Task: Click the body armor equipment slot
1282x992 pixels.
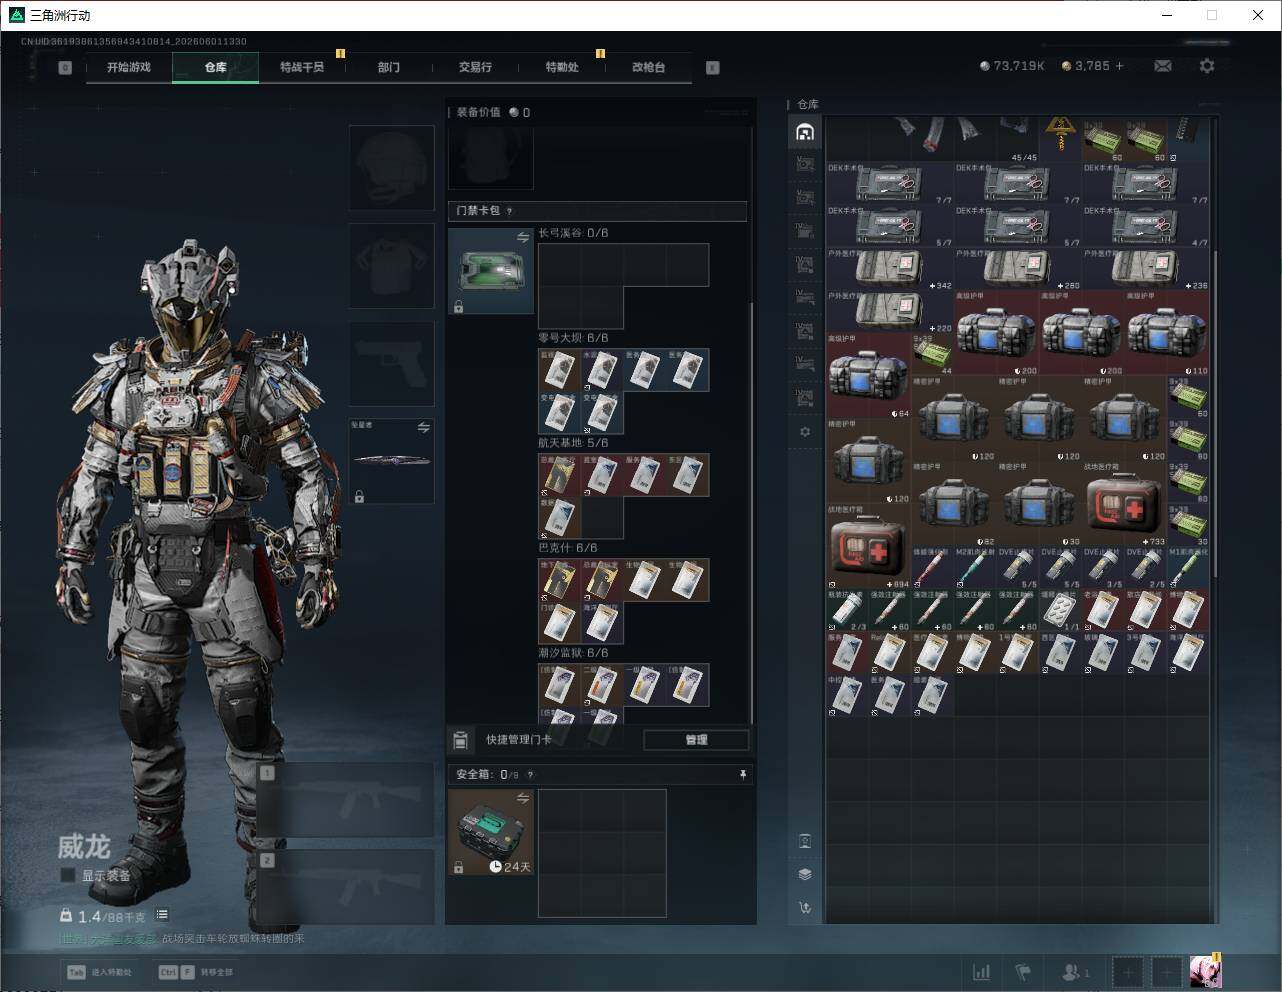Action: click(391, 265)
